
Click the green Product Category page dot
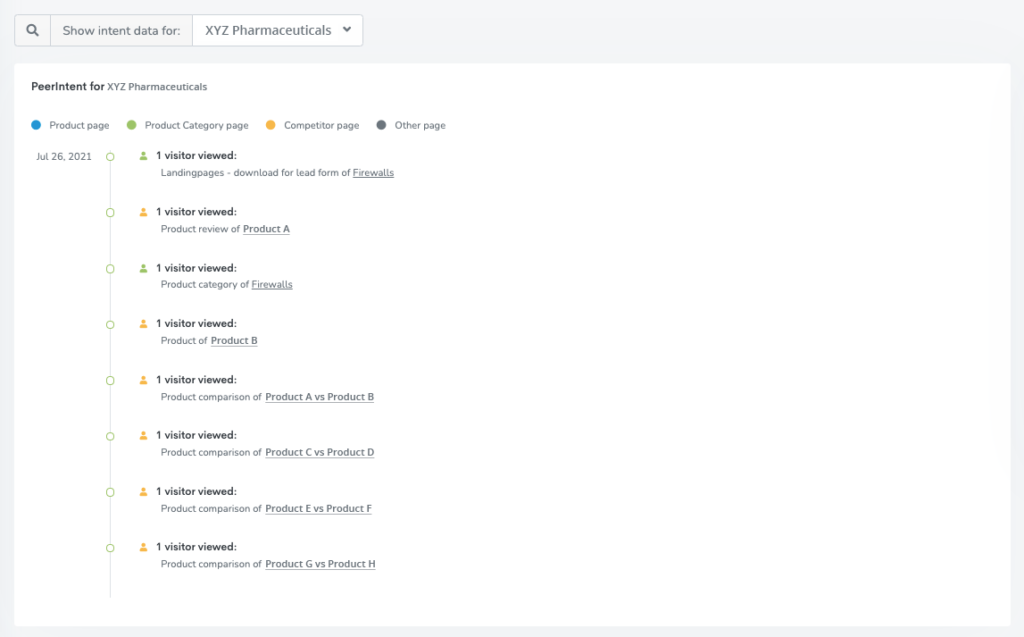(x=132, y=125)
